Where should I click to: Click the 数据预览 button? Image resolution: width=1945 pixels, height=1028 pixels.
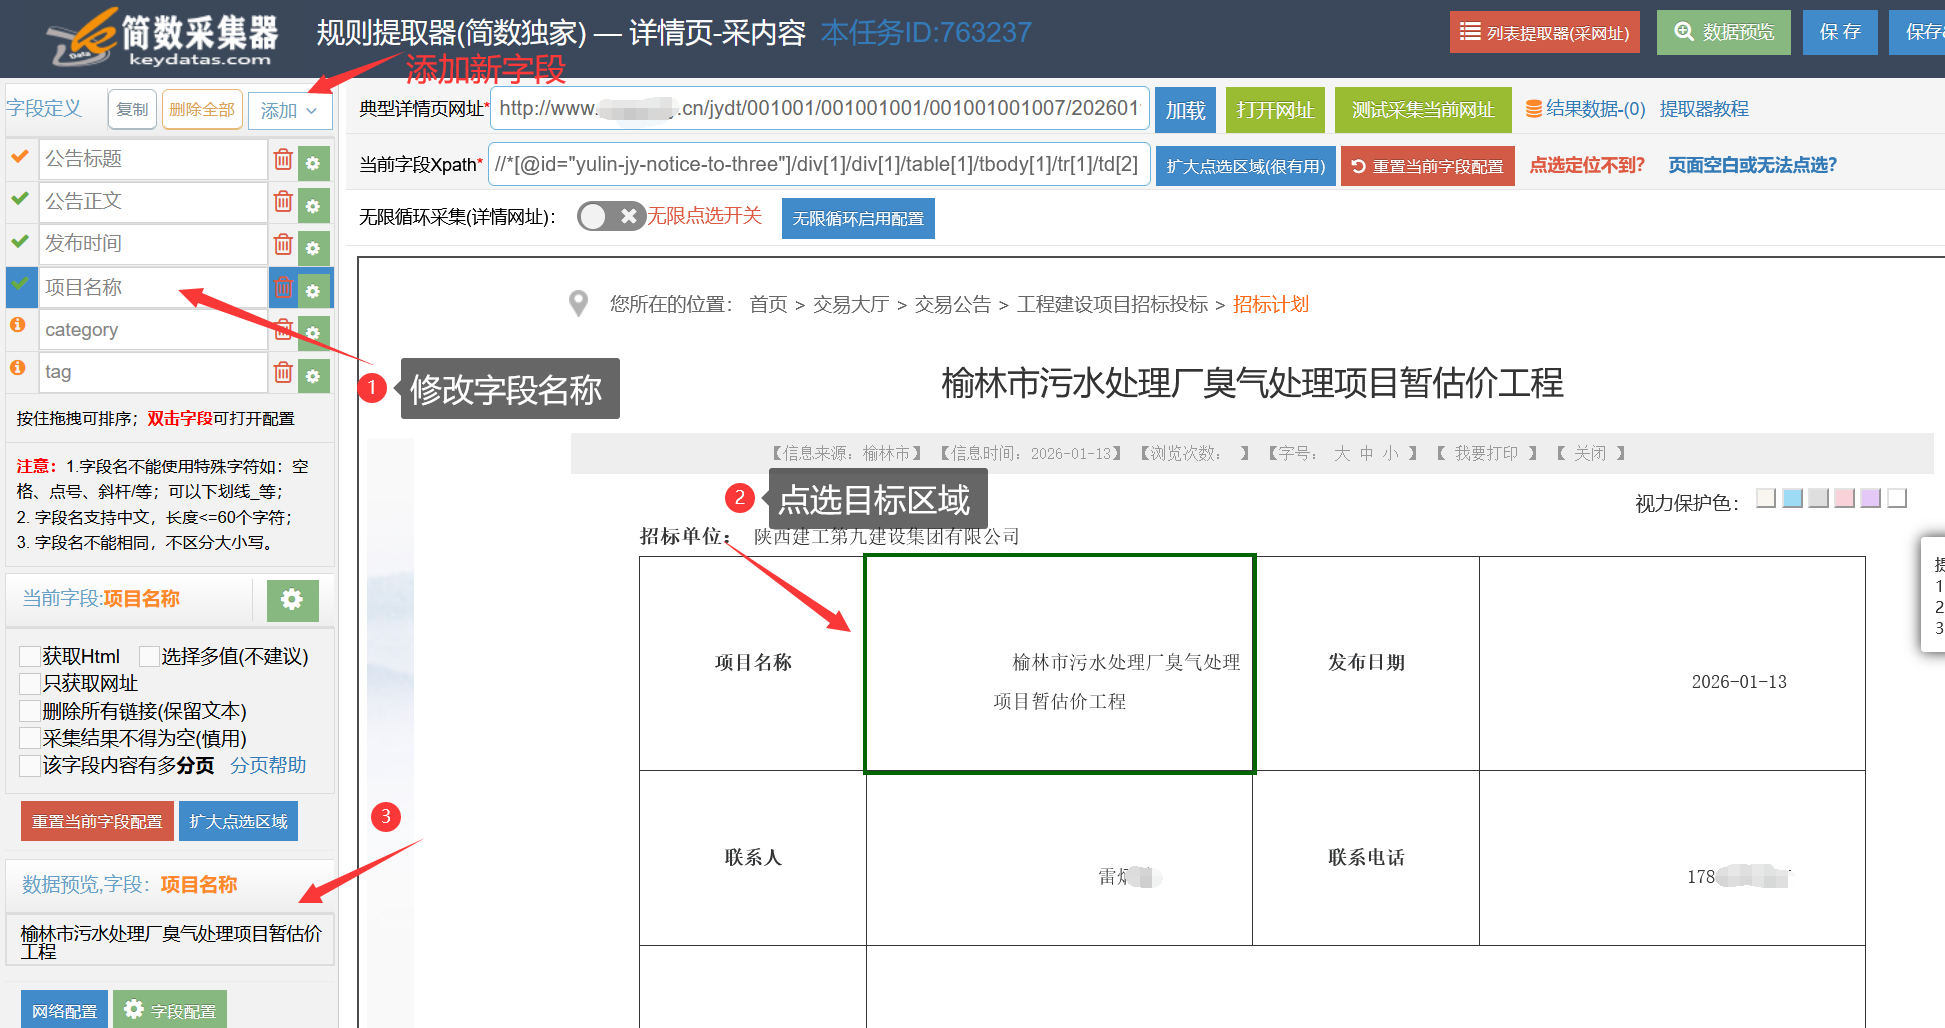tap(1723, 33)
